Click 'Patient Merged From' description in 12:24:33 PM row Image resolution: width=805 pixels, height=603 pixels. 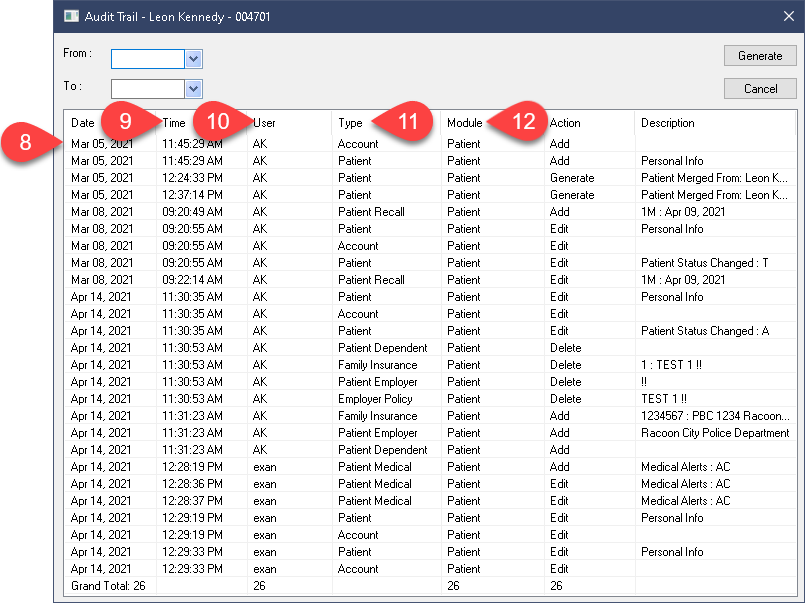click(714, 178)
